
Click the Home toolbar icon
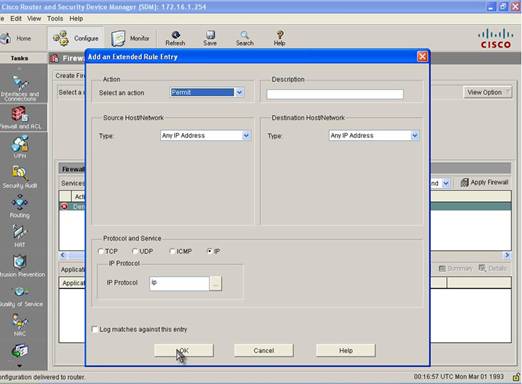[x=6, y=38]
